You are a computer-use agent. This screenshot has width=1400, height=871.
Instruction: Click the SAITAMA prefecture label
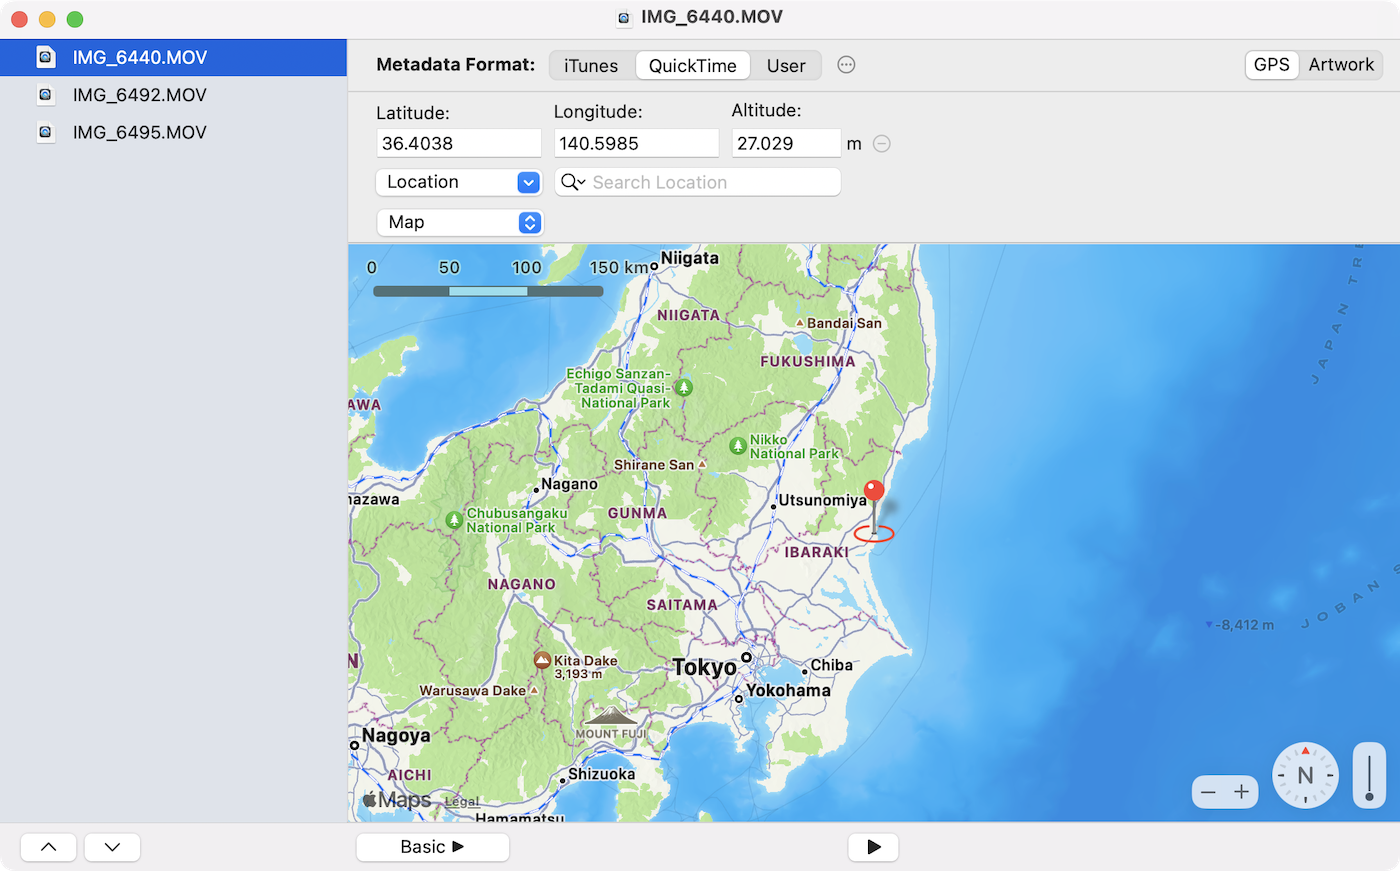(x=682, y=605)
